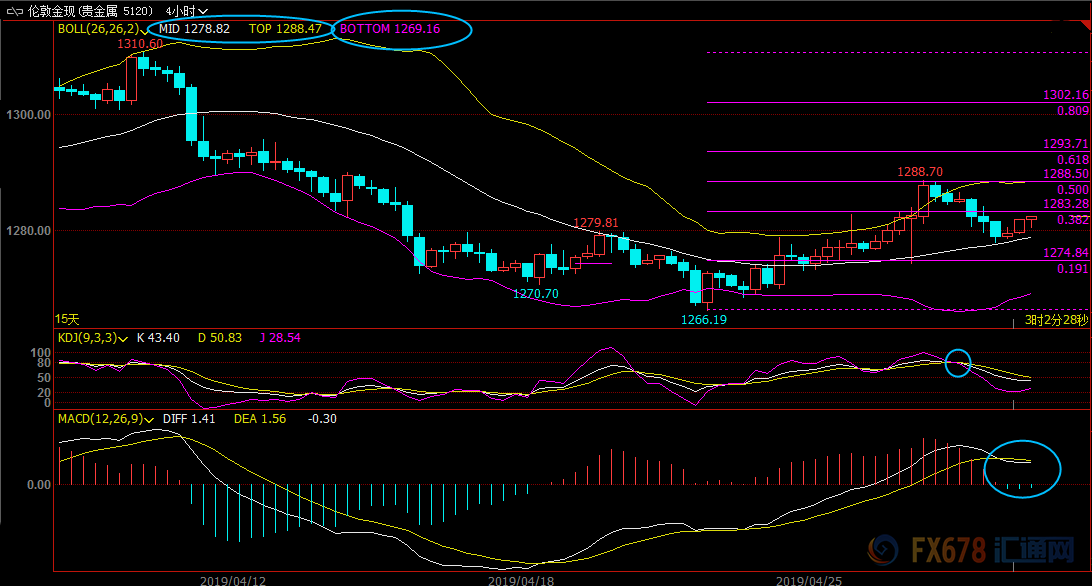Viewport: 1092px width, 586px height.
Task: Select the 1266.19 low price label
Action: 704,319
